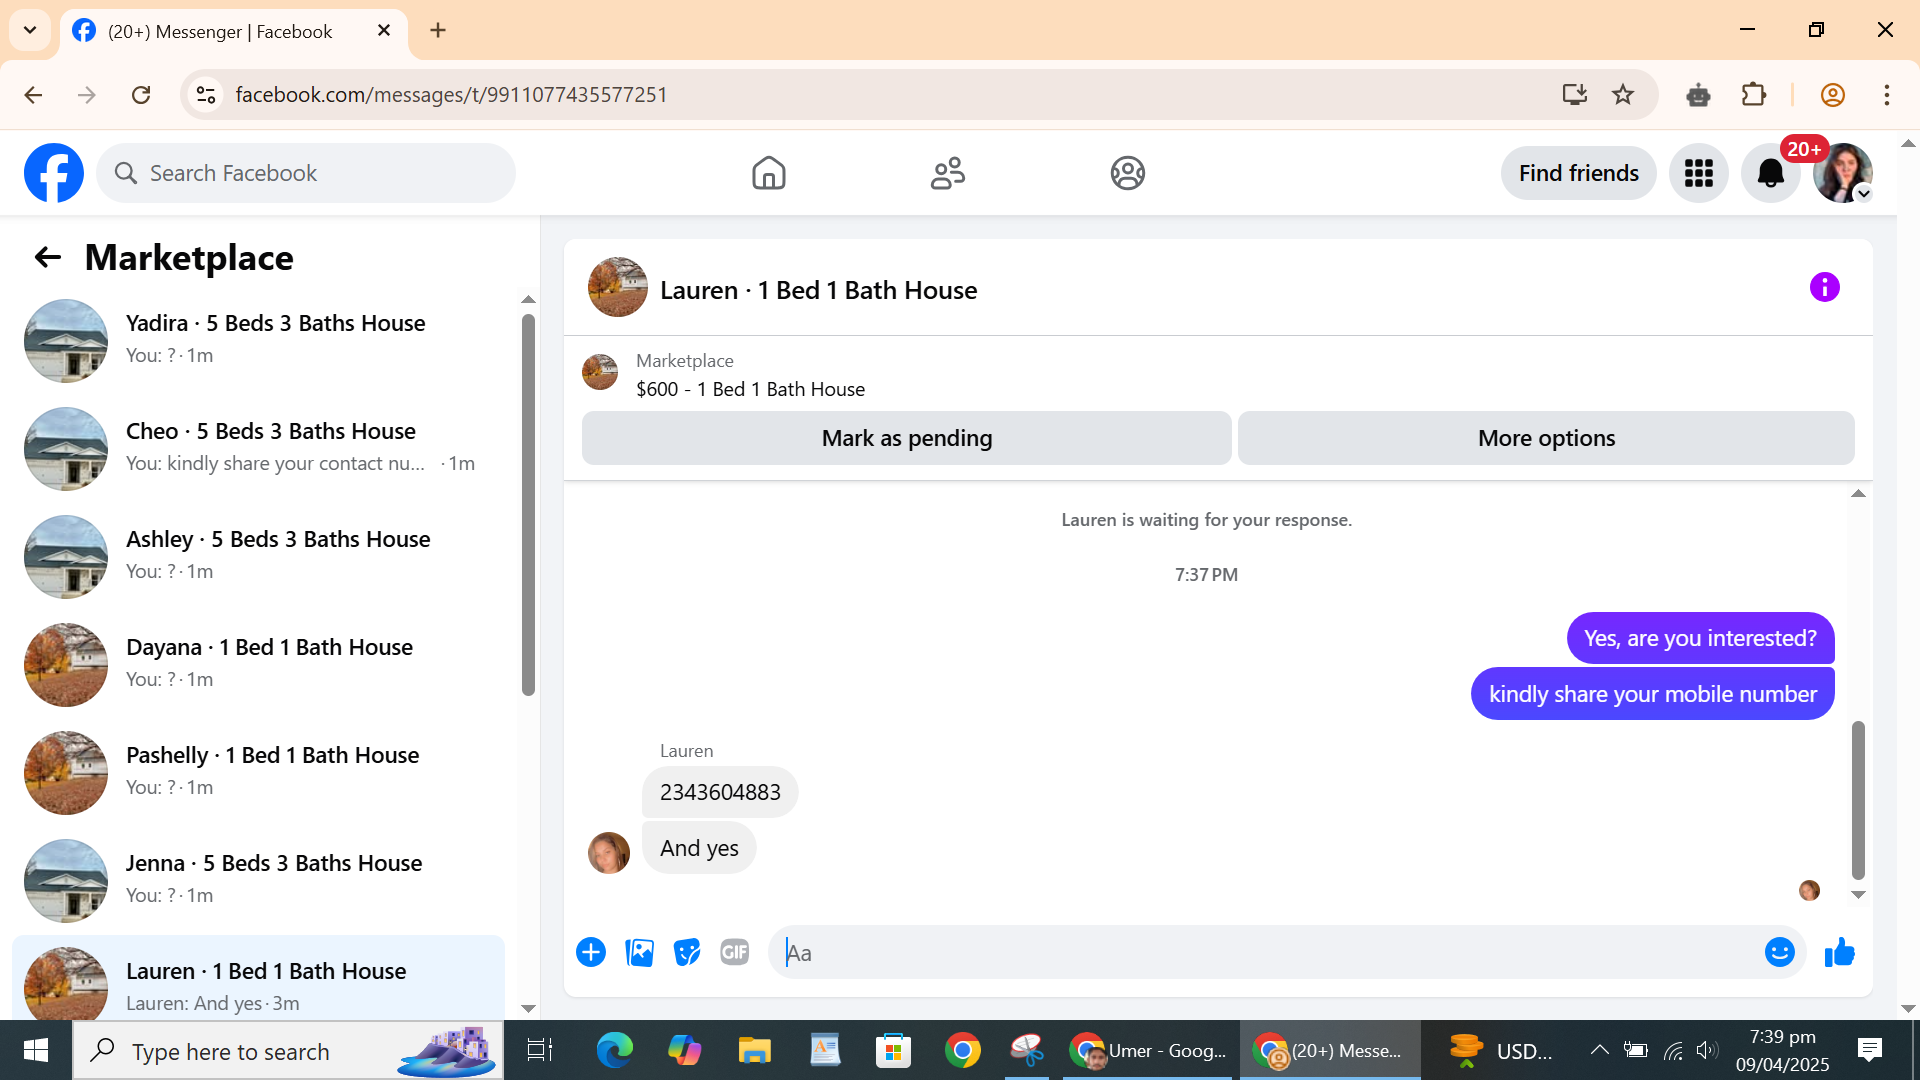Open the account profile picture menu

point(1842,173)
